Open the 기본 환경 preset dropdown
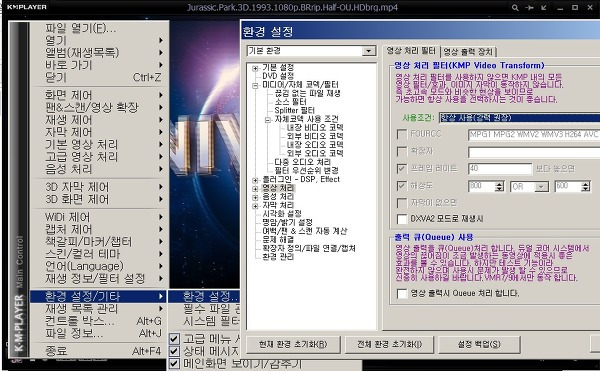This screenshot has width=600, height=371. [x=368, y=51]
